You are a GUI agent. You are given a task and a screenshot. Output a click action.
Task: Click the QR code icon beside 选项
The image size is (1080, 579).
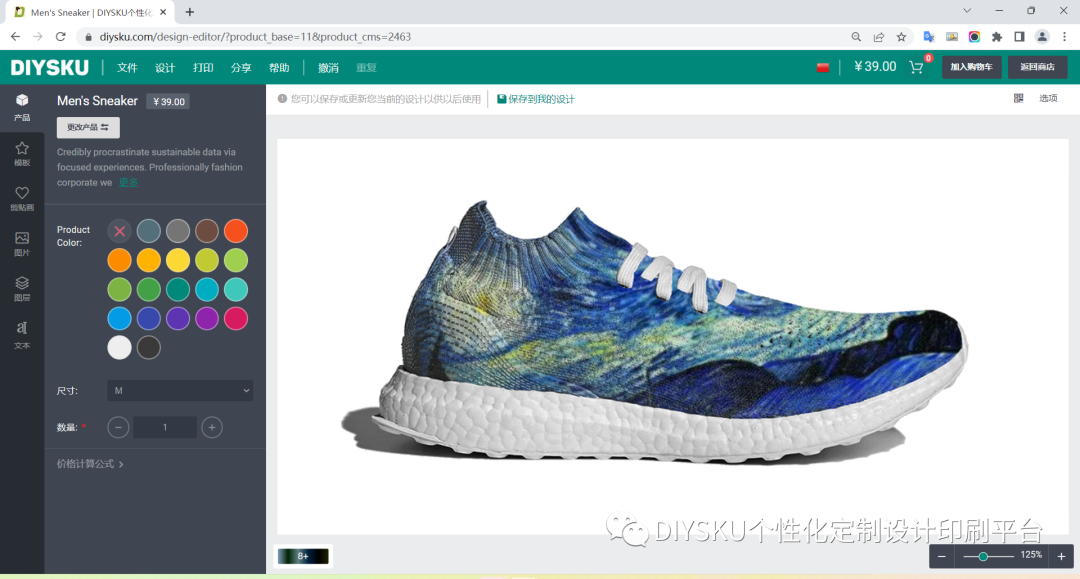1019,98
